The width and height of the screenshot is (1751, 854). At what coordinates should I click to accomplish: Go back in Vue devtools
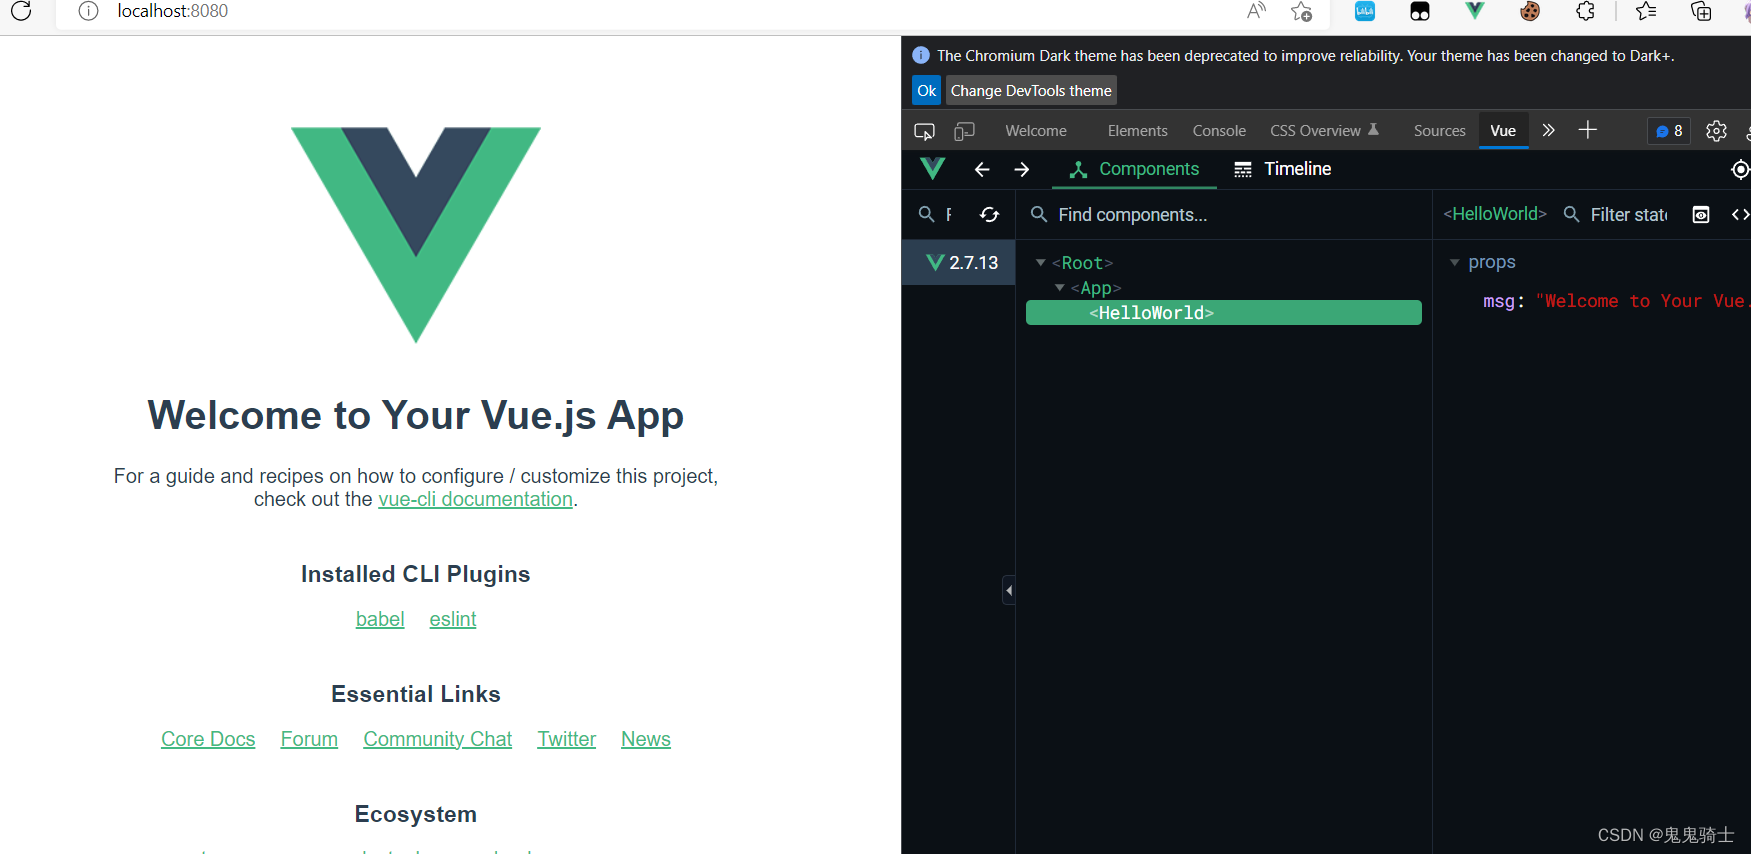pyautogui.click(x=982, y=169)
